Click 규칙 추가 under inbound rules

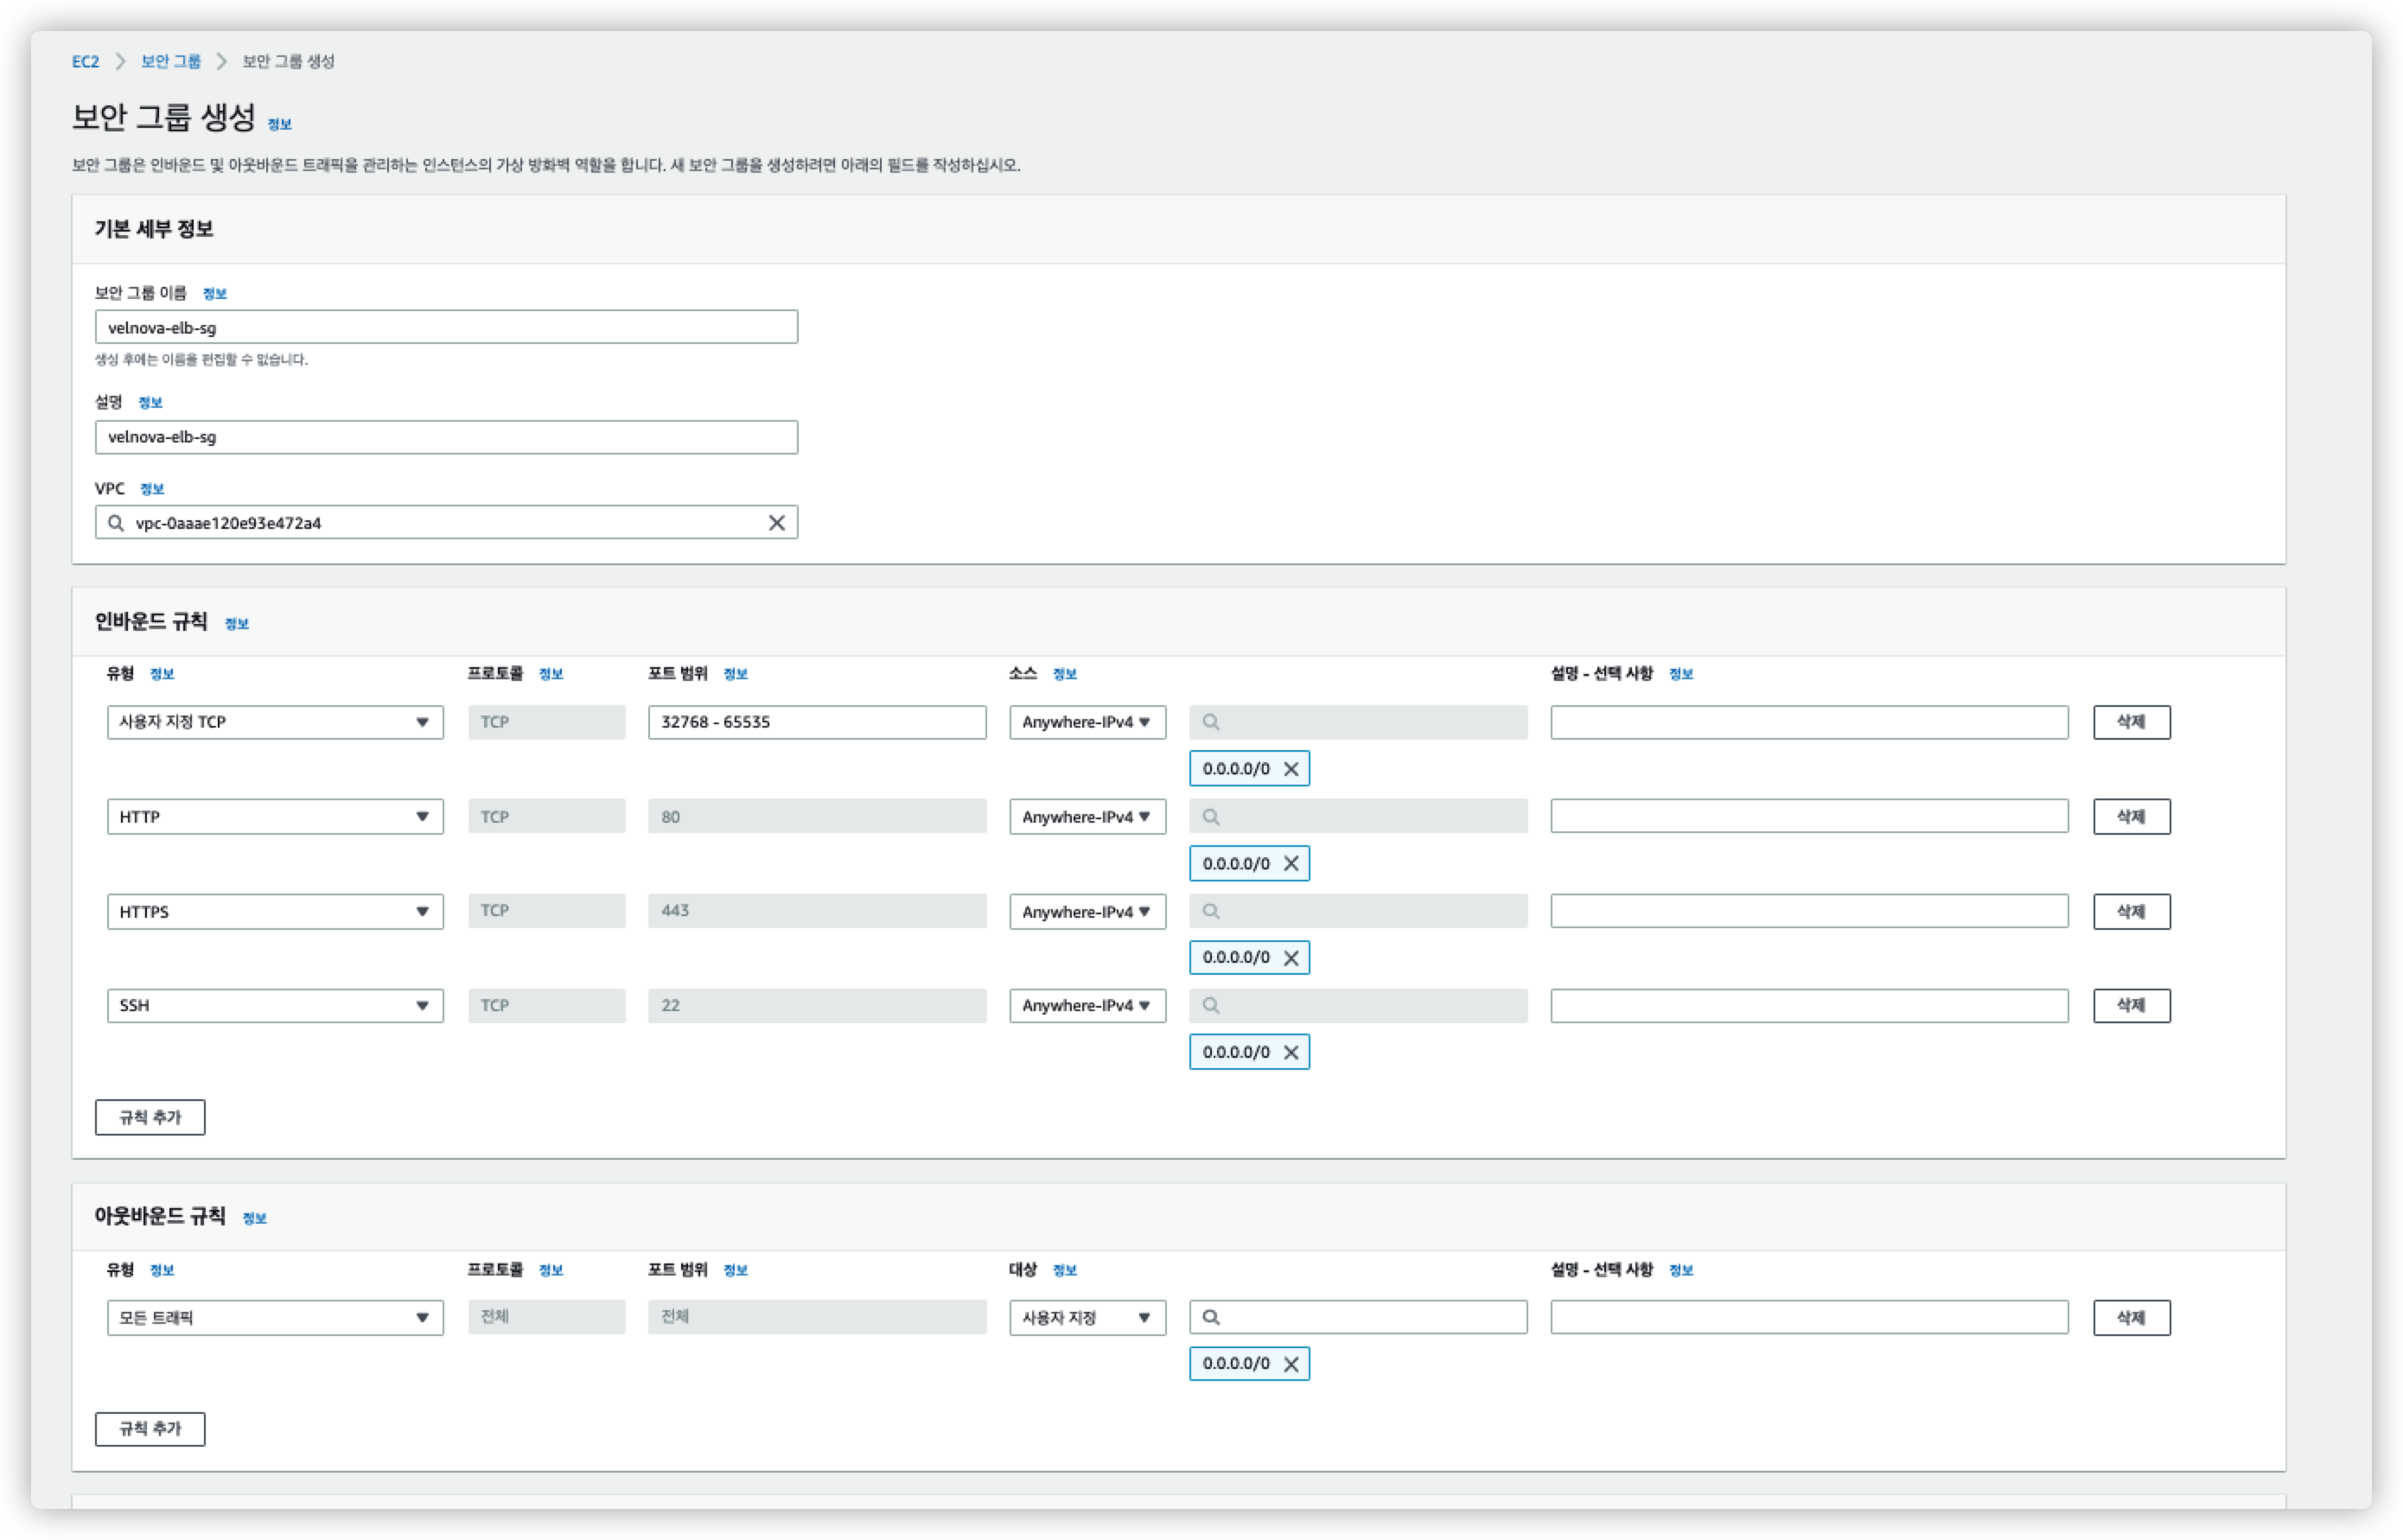(x=150, y=1117)
